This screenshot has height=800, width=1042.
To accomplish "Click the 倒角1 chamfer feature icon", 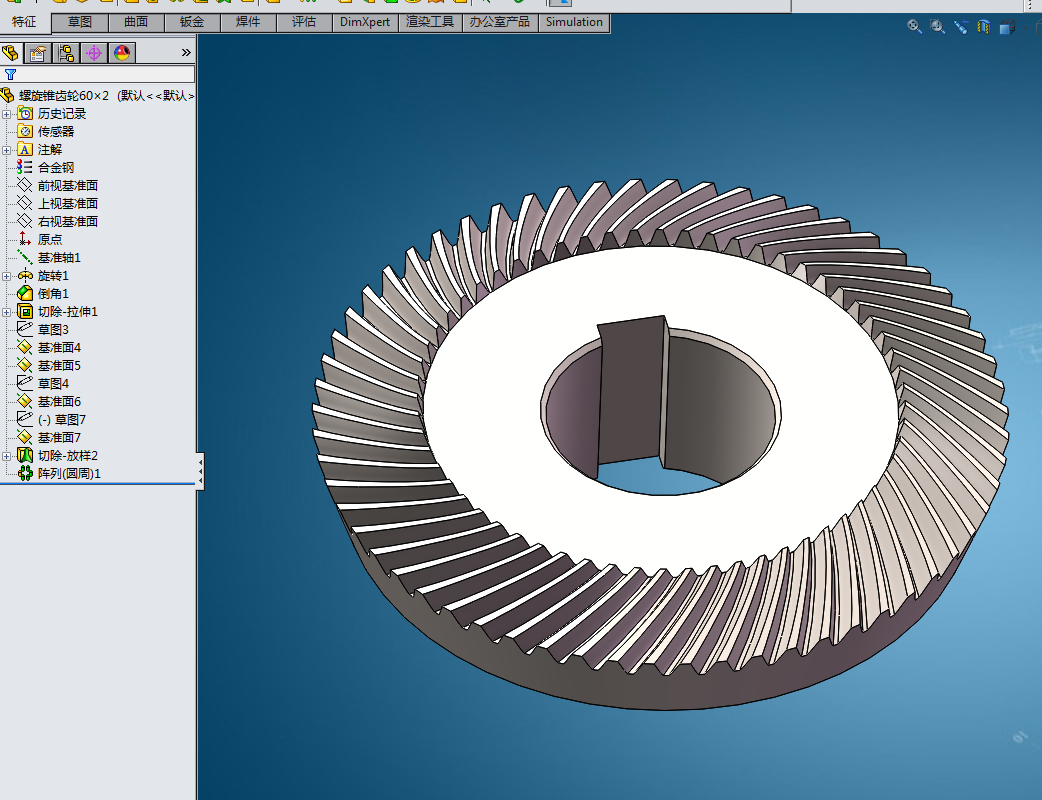I will (x=25, y=293).
